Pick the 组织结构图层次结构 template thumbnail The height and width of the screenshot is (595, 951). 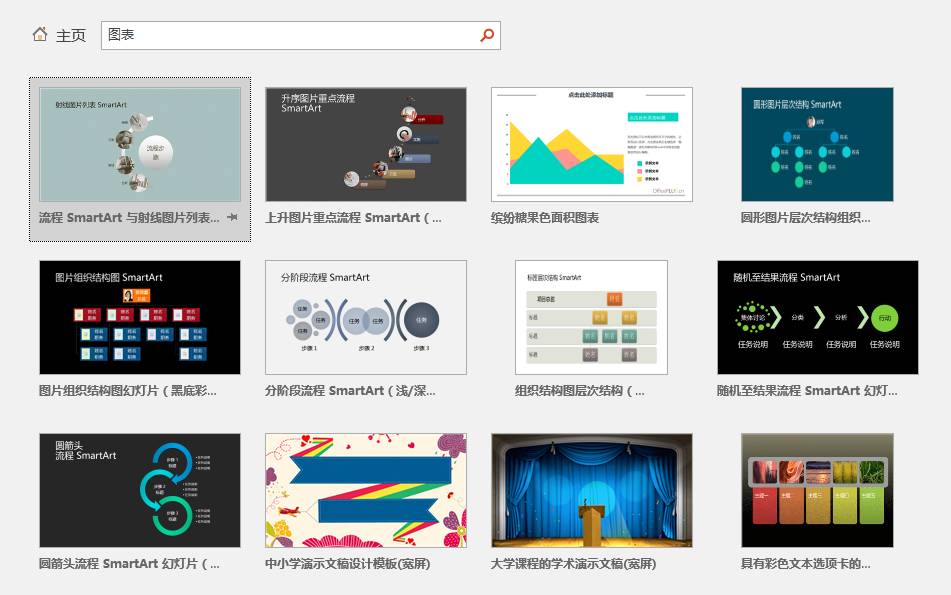591,318
